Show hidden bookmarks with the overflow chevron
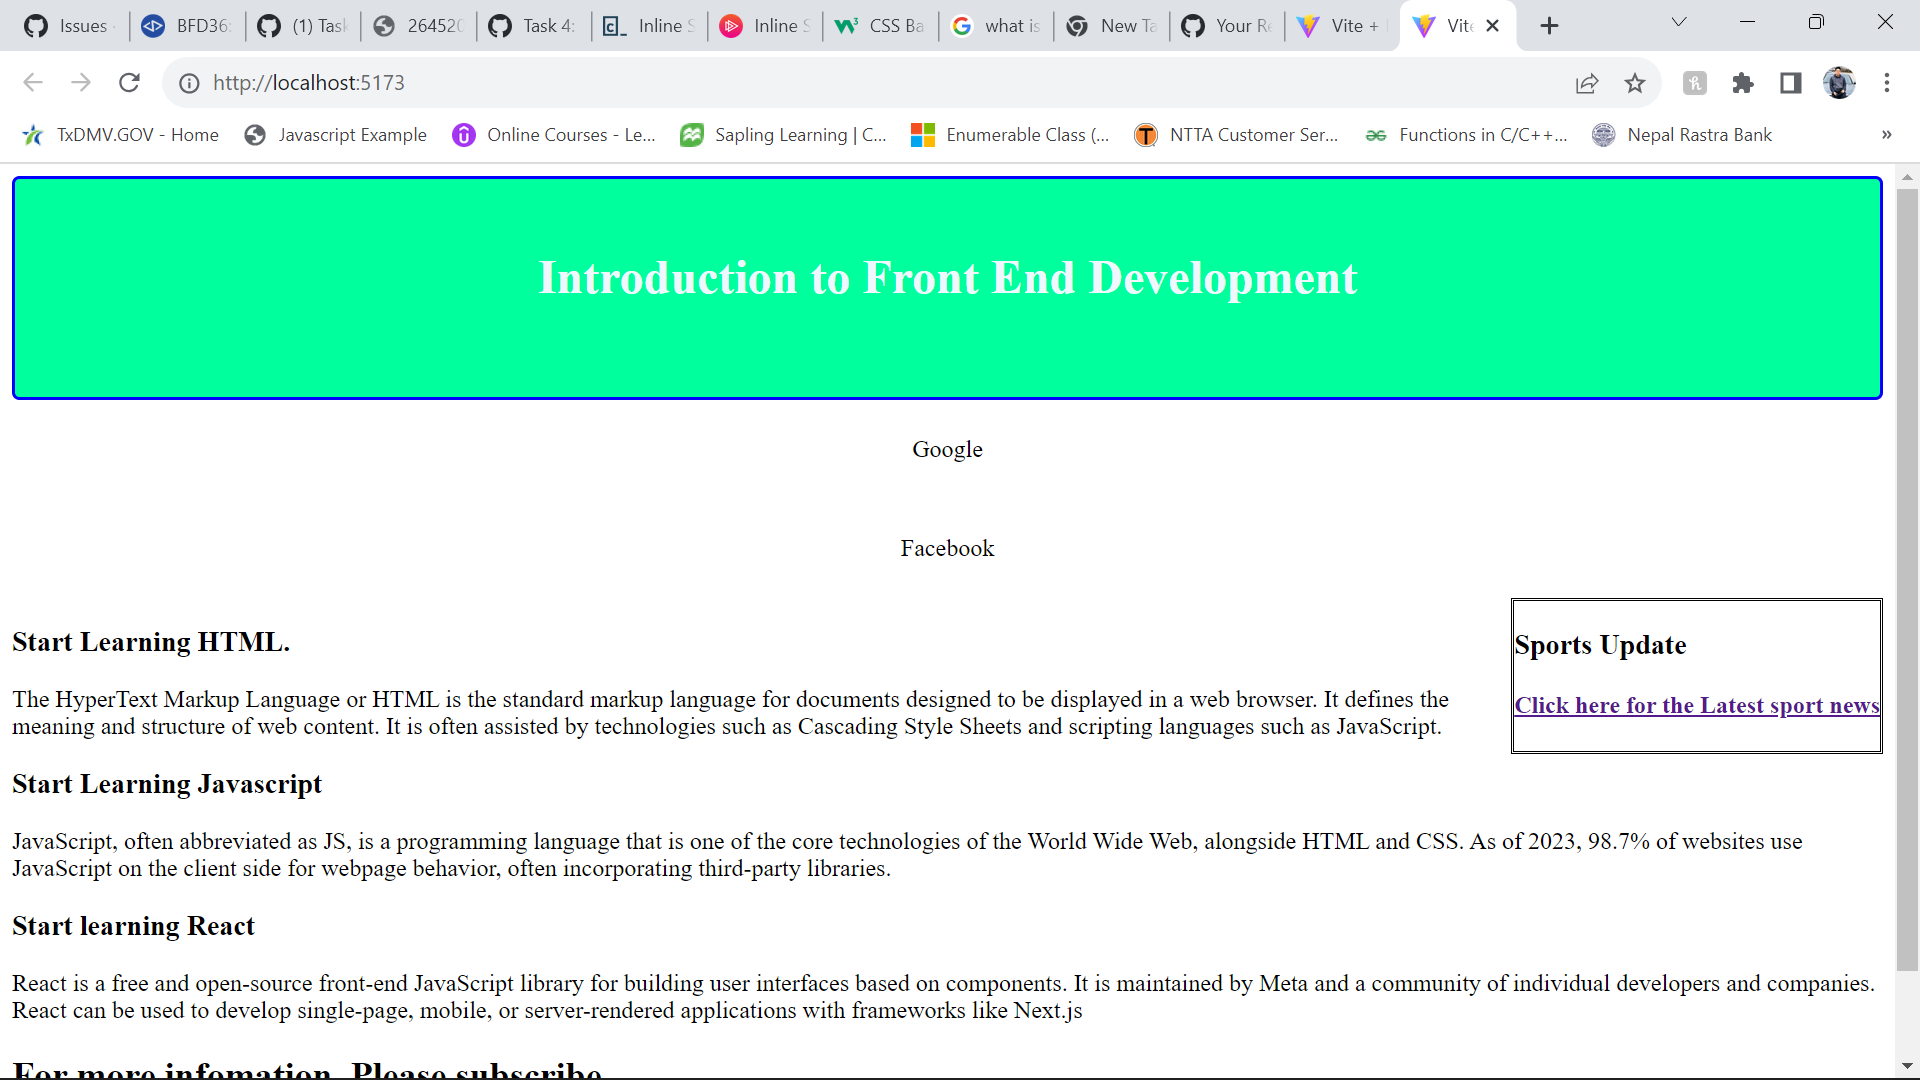 [1886, 135]
